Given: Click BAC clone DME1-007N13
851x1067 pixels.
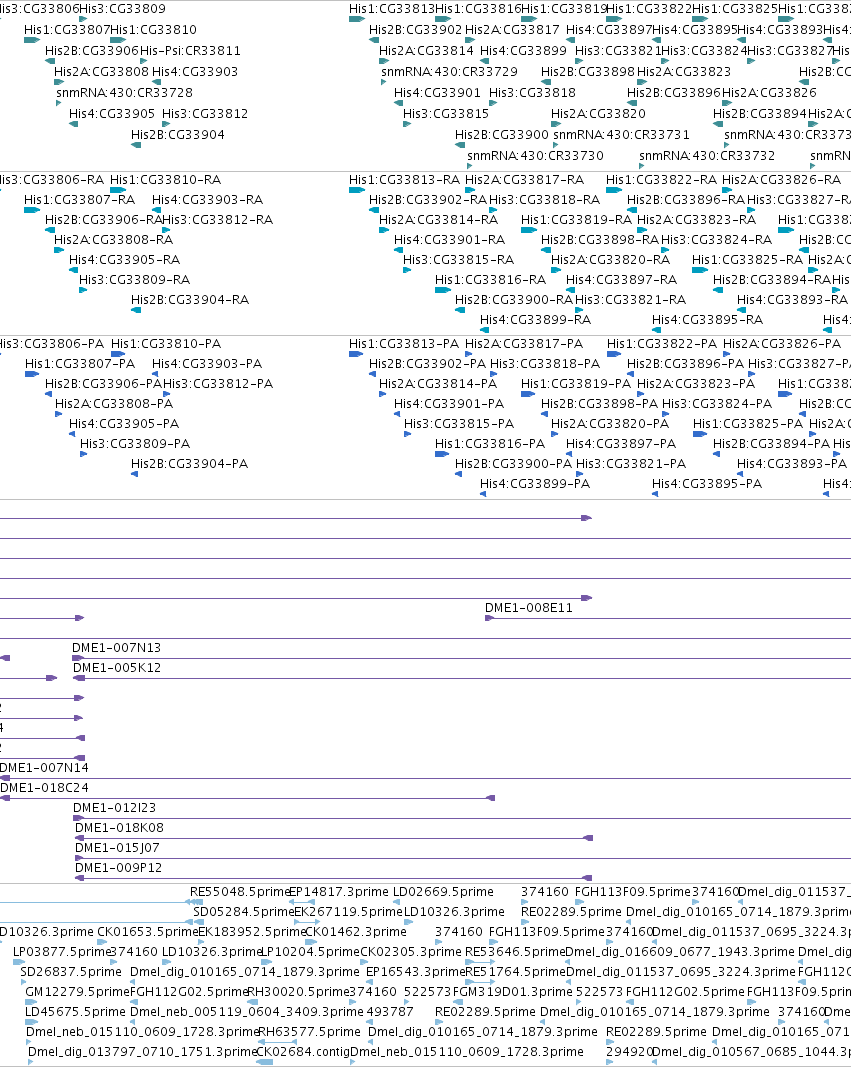Looking at the screenshot, I should (x=116, y=649).
